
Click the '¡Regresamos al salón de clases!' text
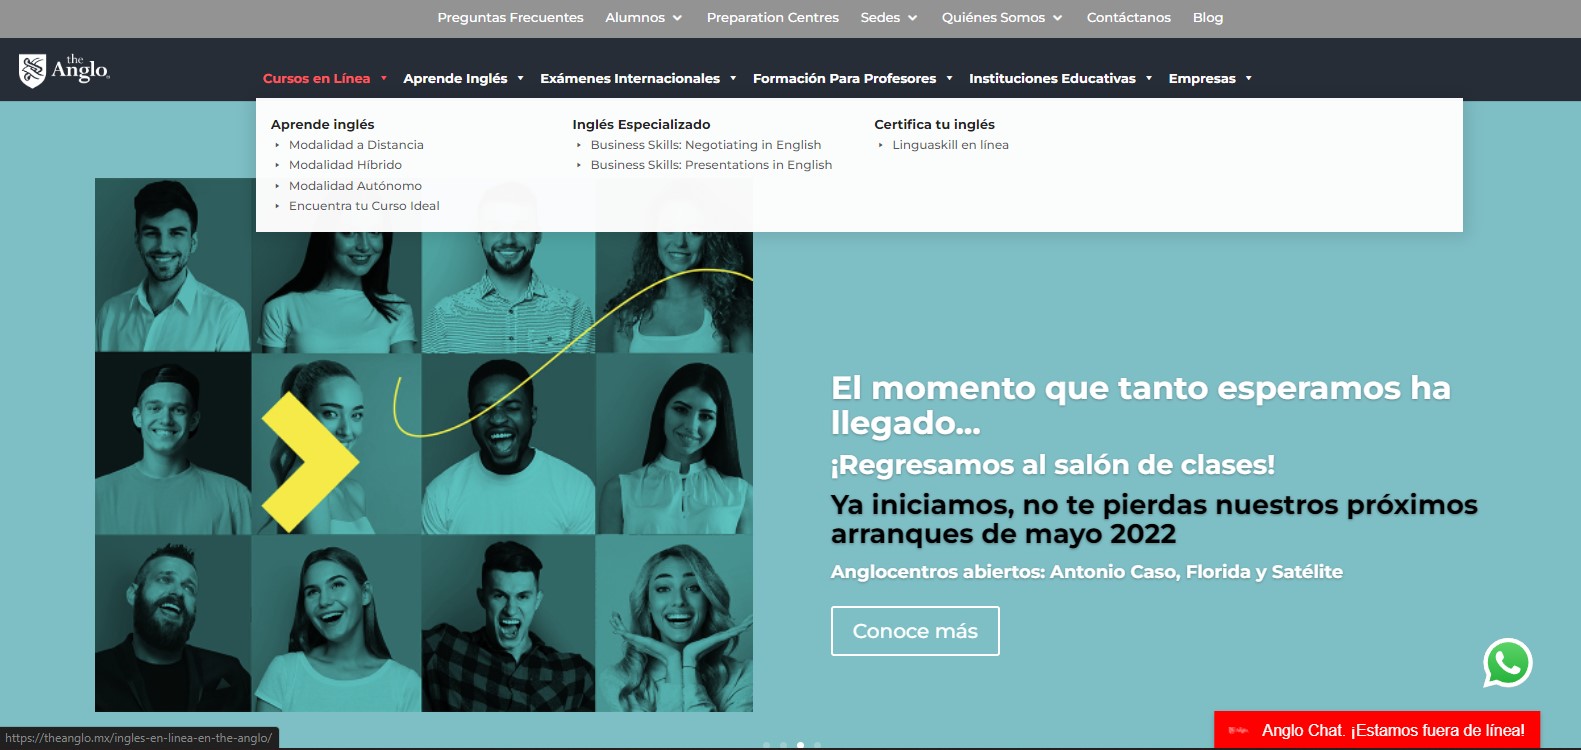(x=1053, y=465)
